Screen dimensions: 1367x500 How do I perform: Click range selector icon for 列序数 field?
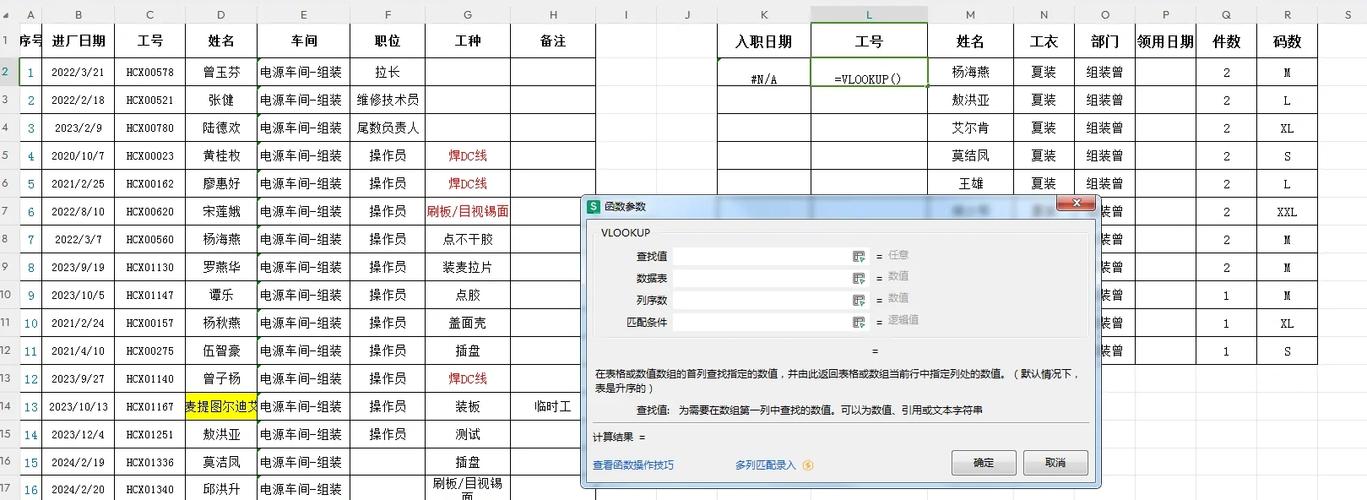[858, 299]
